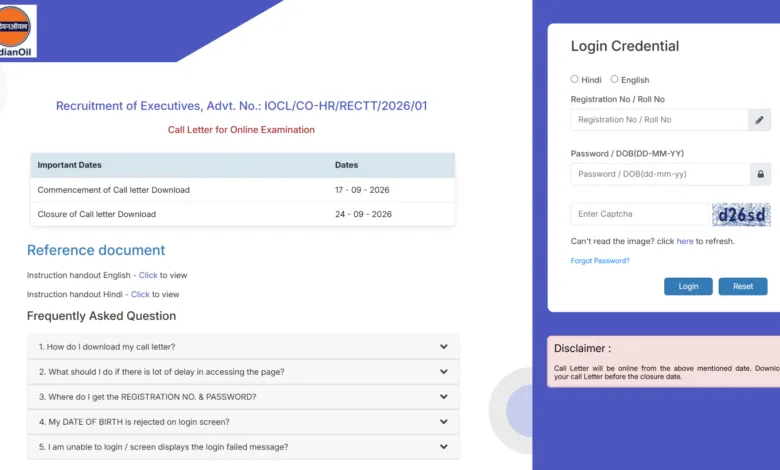Viewport: 780px width, 470px height.
Task: Open the Forgot Password link
Action: [x=600, y=261]
